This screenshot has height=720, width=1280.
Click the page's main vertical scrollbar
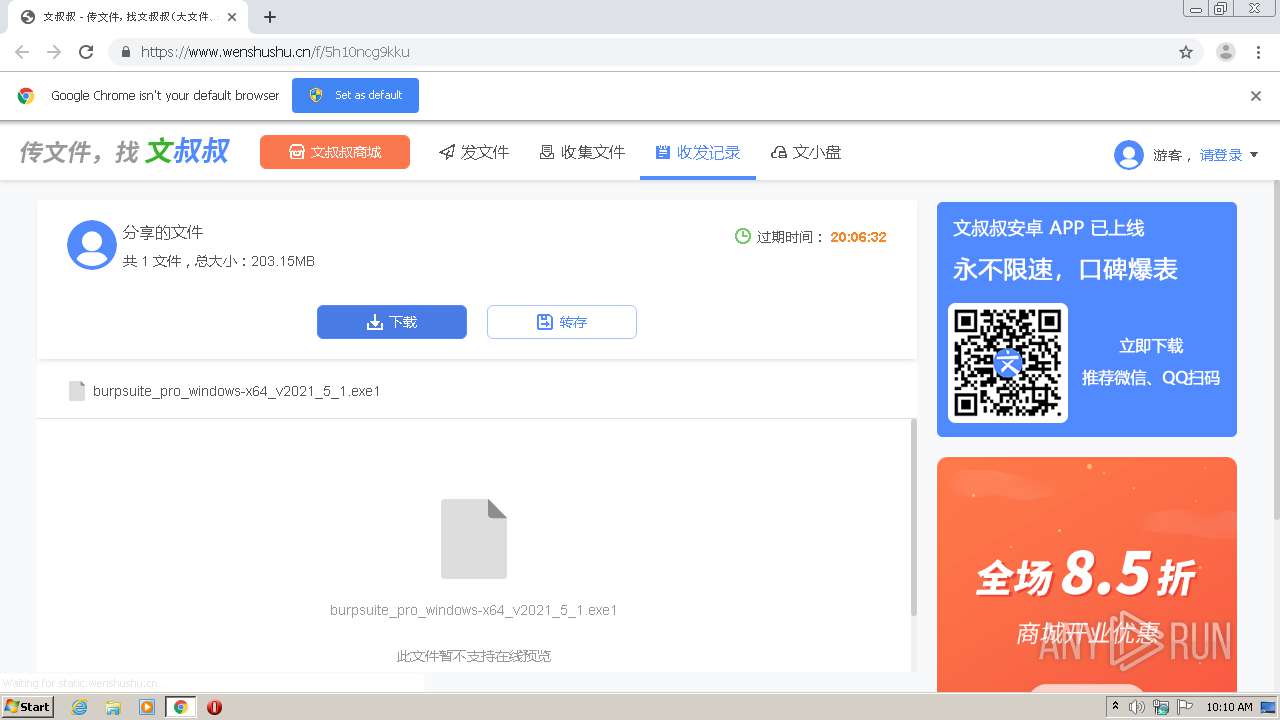[x=1275, y=348]
